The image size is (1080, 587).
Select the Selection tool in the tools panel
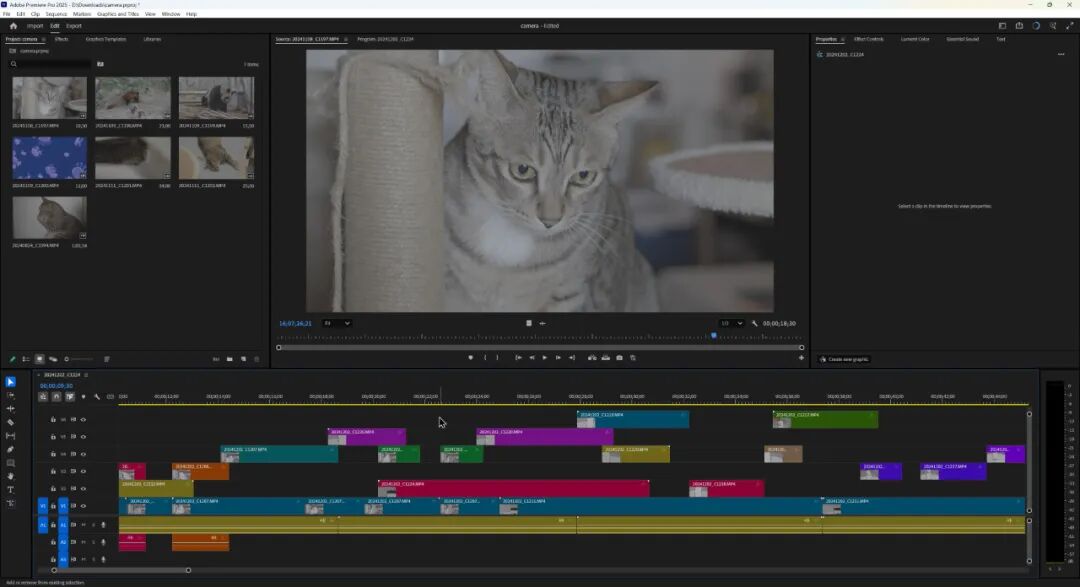pos(10,382)
